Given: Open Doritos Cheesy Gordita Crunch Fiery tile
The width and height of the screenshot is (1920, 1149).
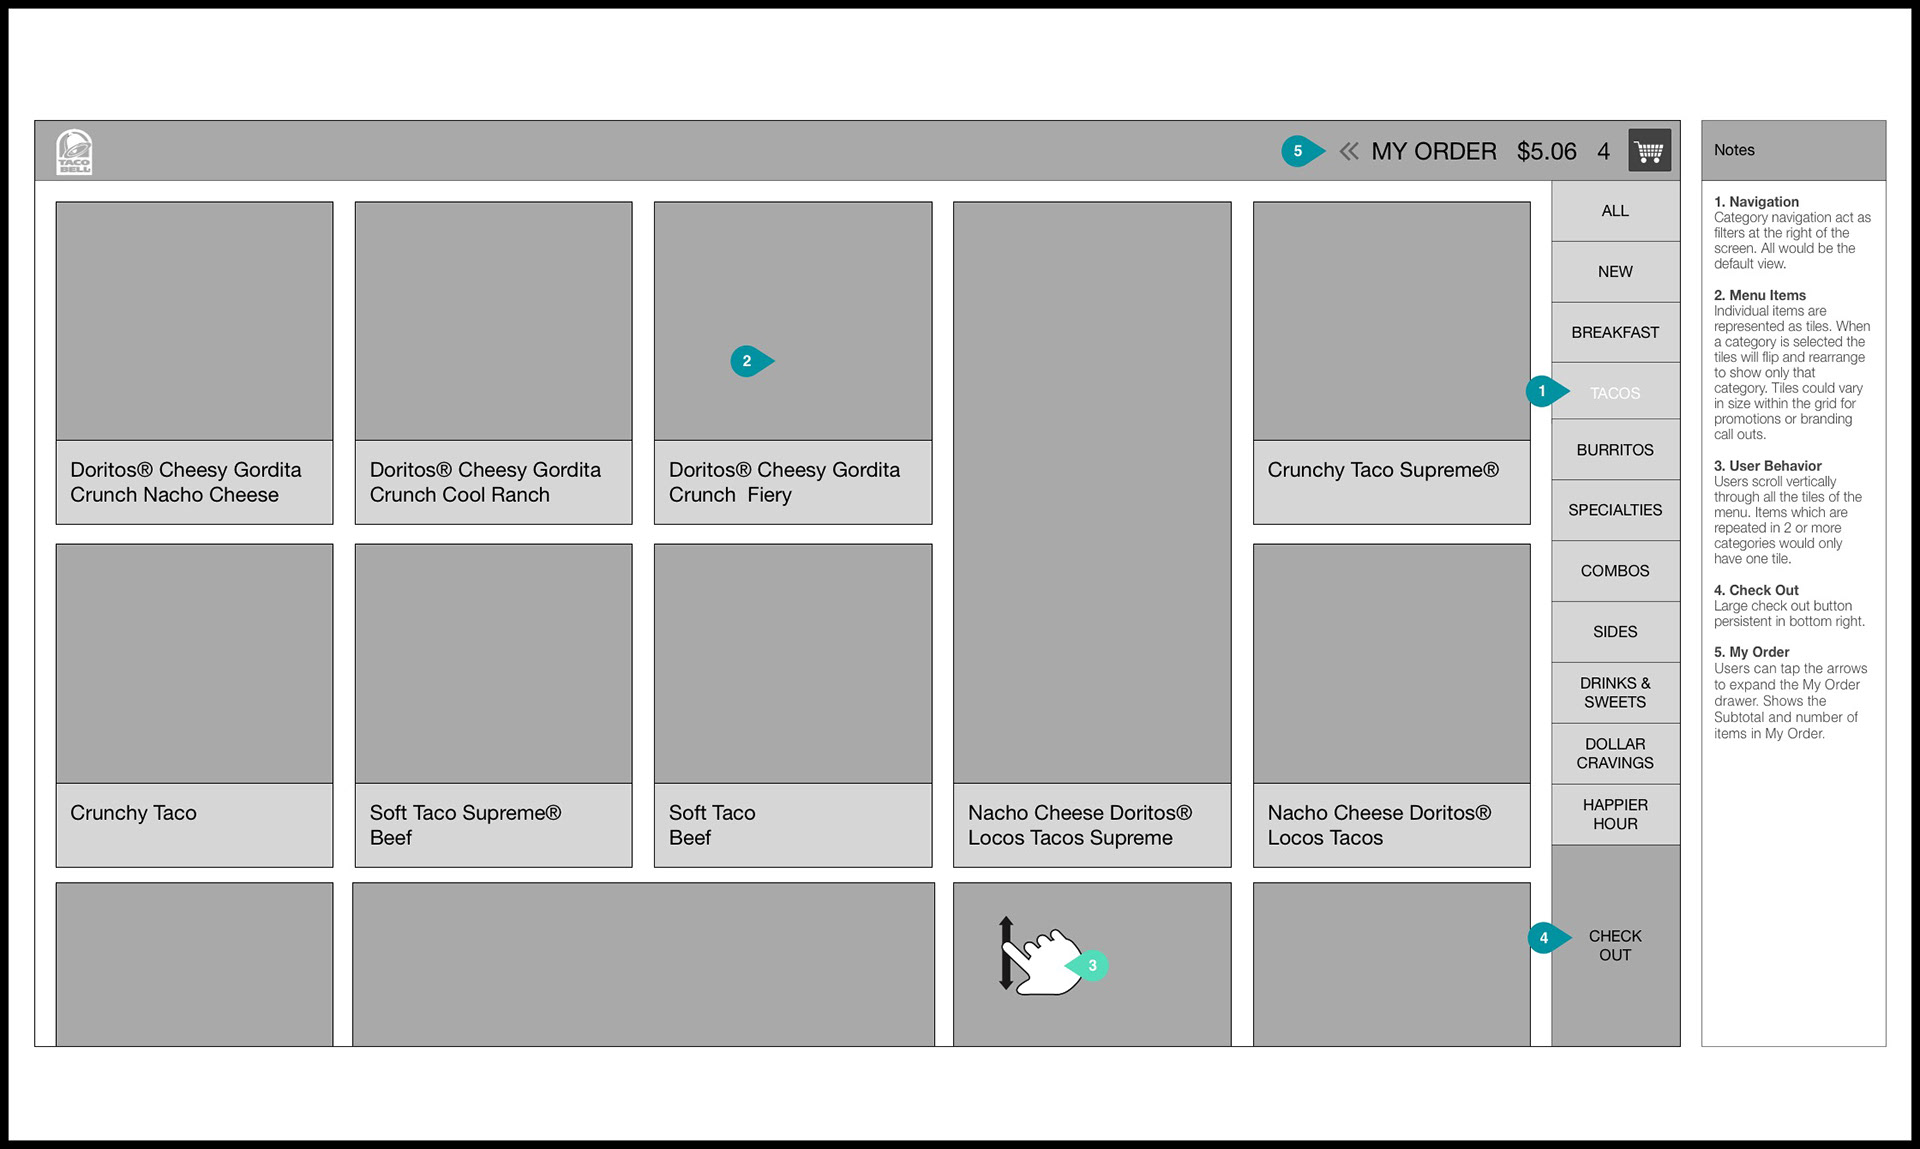Looking at the screenshot, I should click(793, 363).
